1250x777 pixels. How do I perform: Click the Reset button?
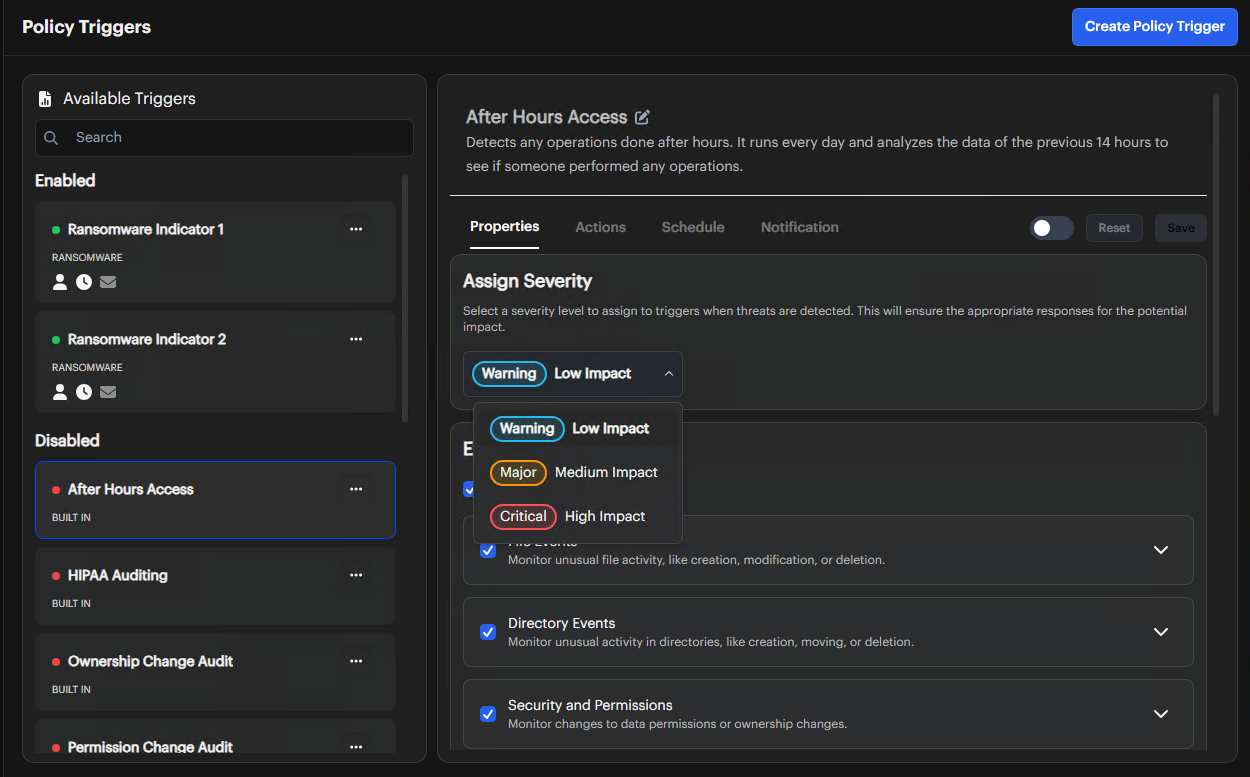pos(1114,228)
